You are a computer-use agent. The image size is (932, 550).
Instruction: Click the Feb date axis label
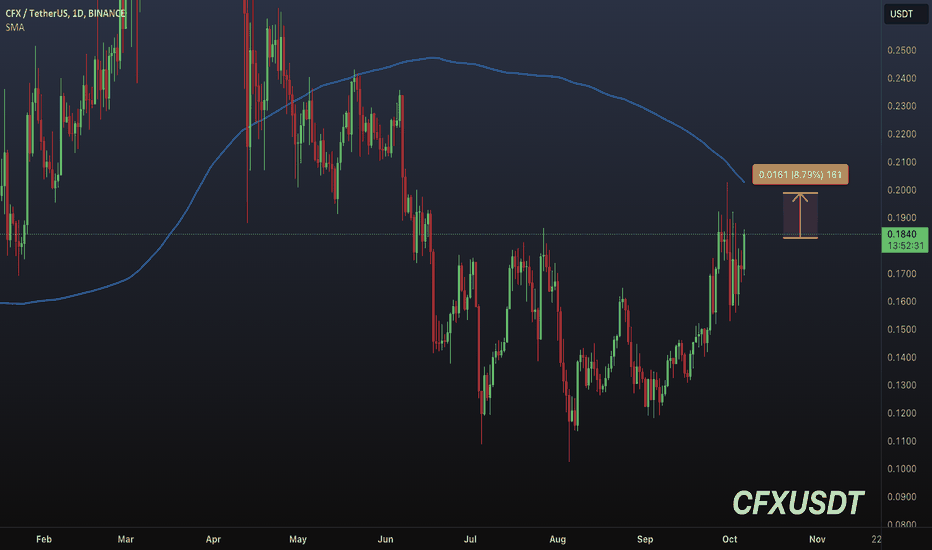click(x=44, y=539)
